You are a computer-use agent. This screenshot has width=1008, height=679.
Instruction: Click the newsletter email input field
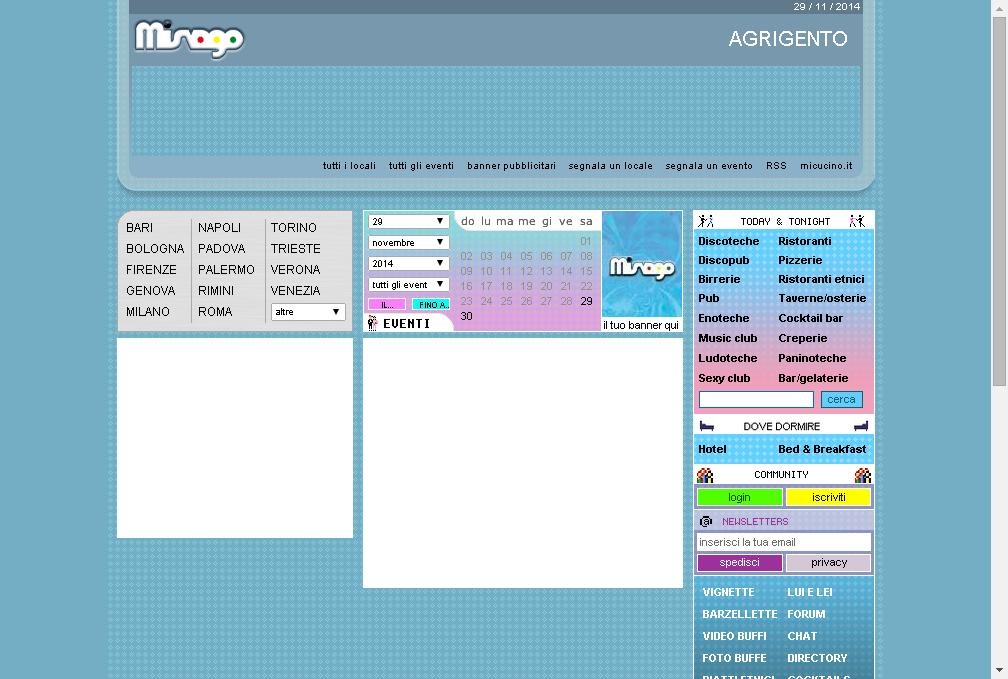point(784,542)
